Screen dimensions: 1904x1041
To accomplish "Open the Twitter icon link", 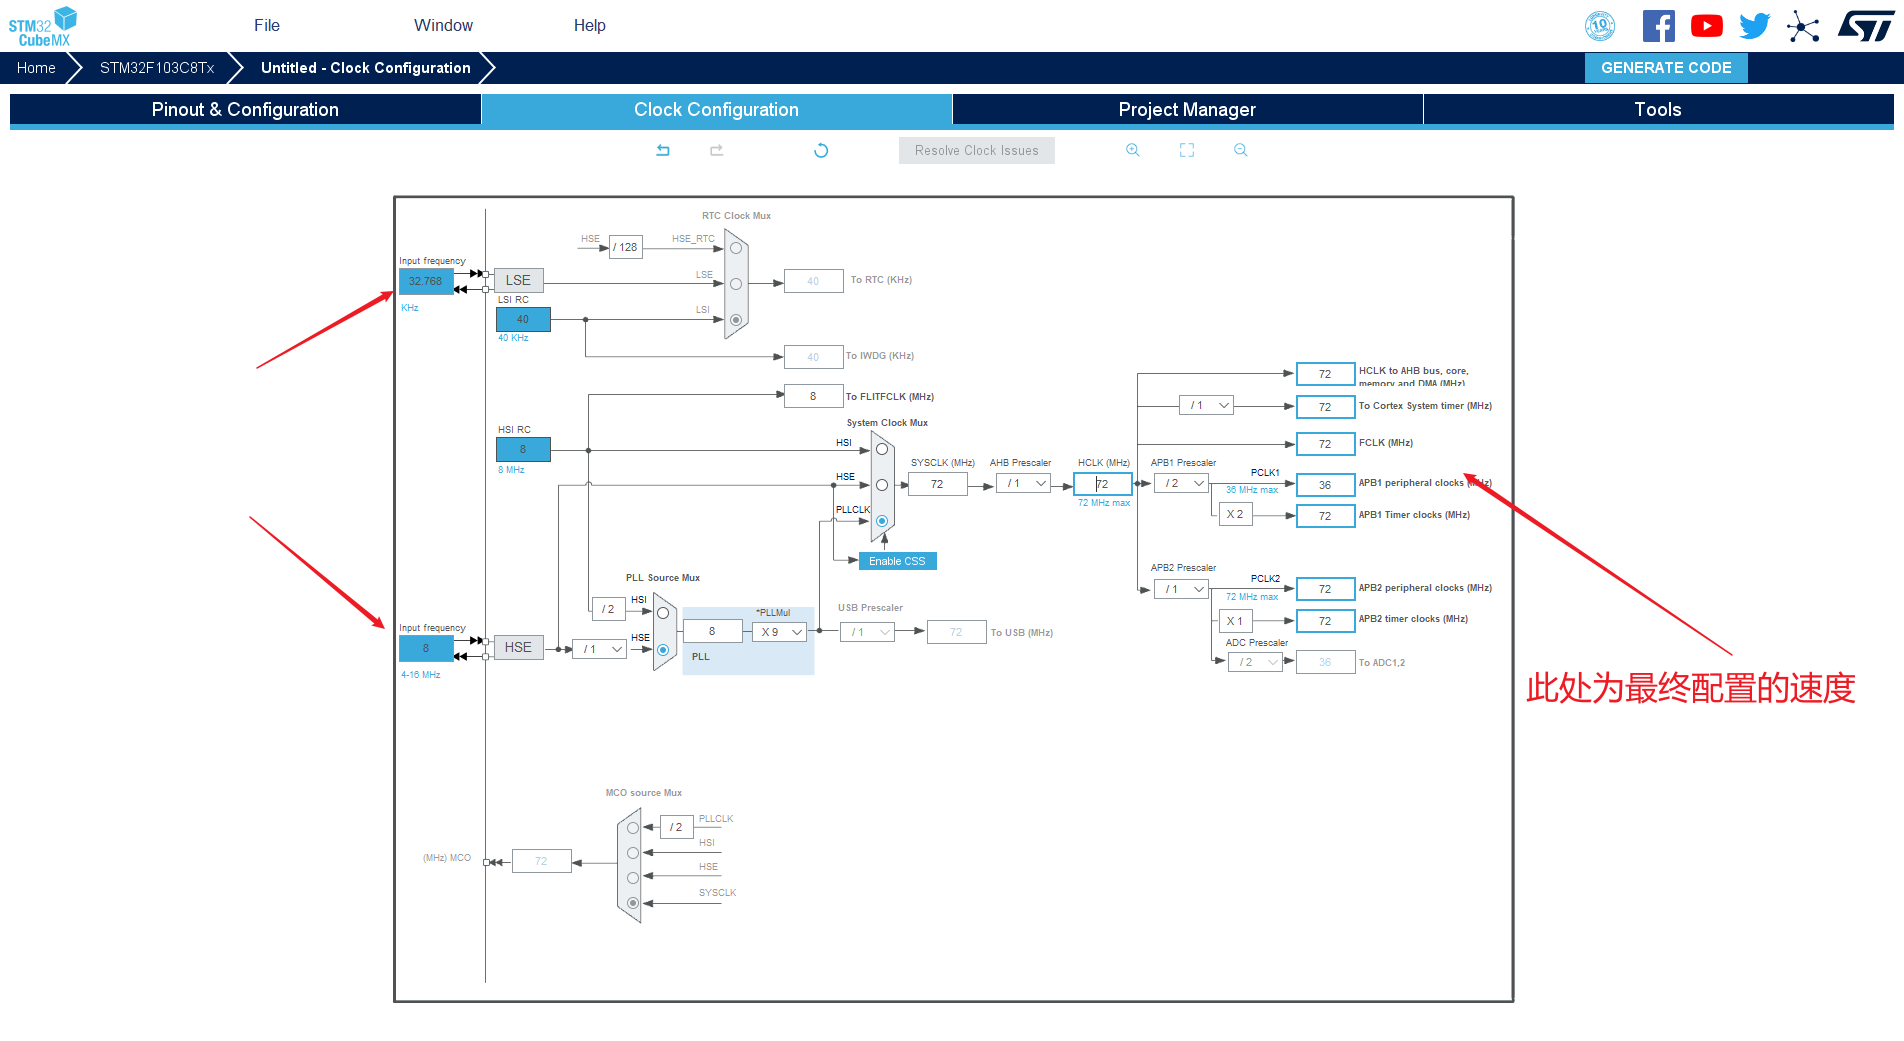I will [1755, 26].
